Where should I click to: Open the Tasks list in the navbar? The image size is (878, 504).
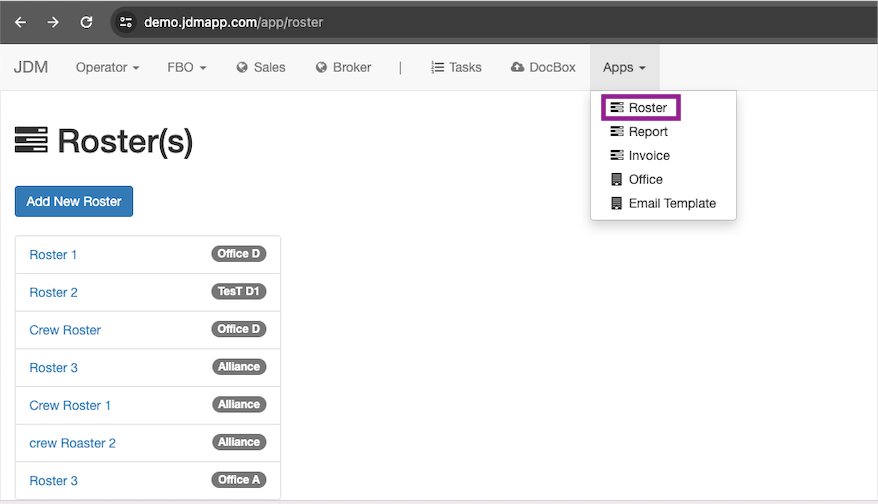[x=456, y=68]
